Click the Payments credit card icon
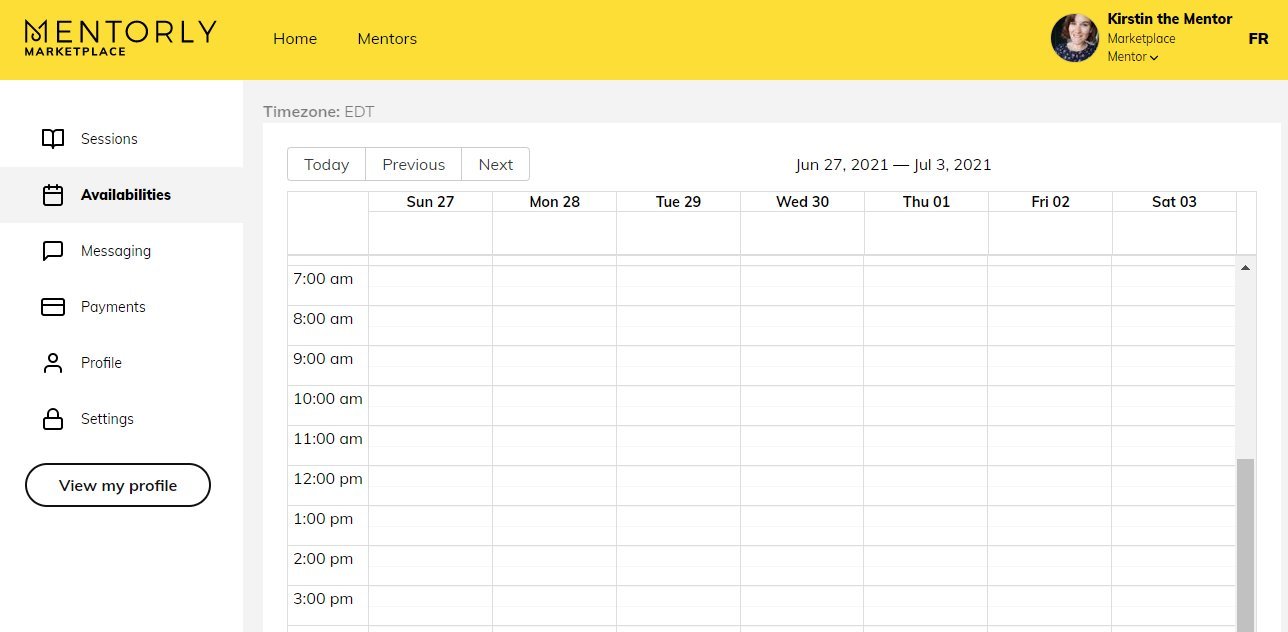The height and width of the screenshot is (632, 1288). pyautogui.click(x=53, y=307)
